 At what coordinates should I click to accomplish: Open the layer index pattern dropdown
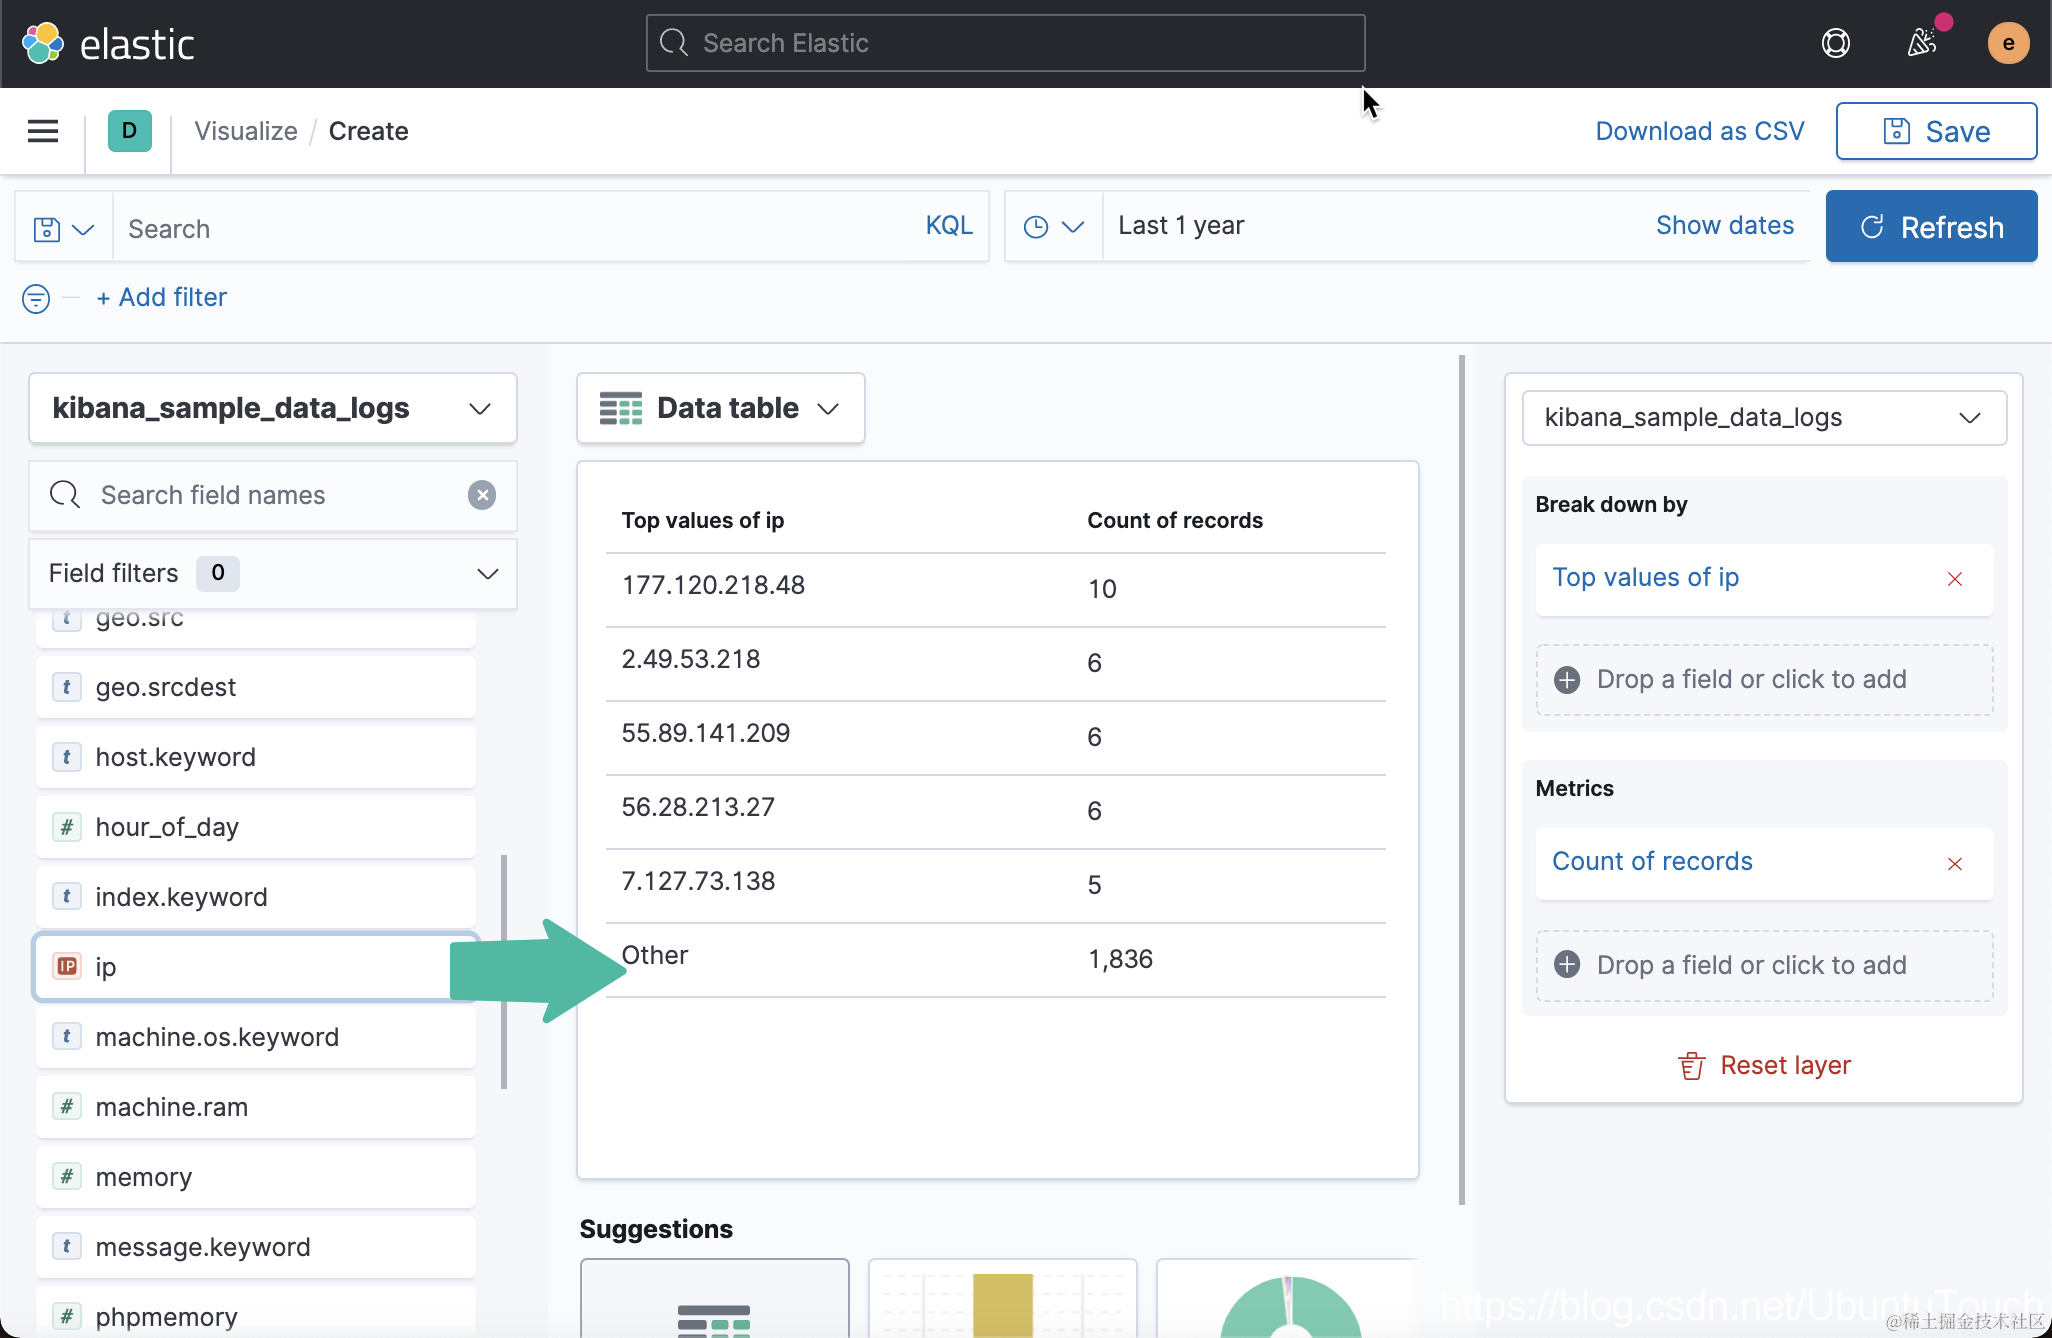[1763, 418]
